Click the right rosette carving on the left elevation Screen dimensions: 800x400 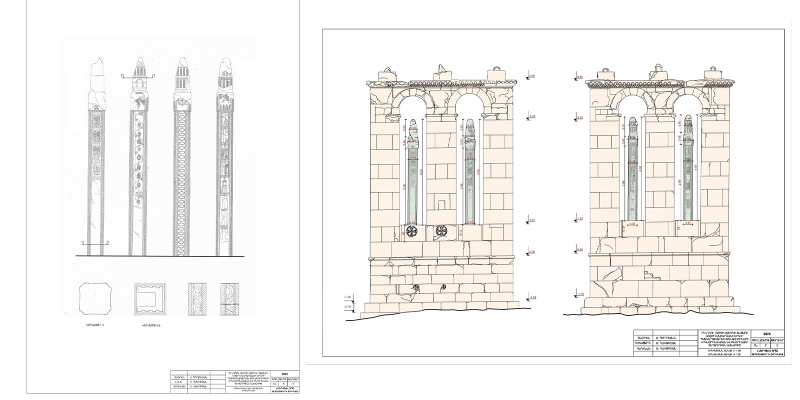pos(441,232)
